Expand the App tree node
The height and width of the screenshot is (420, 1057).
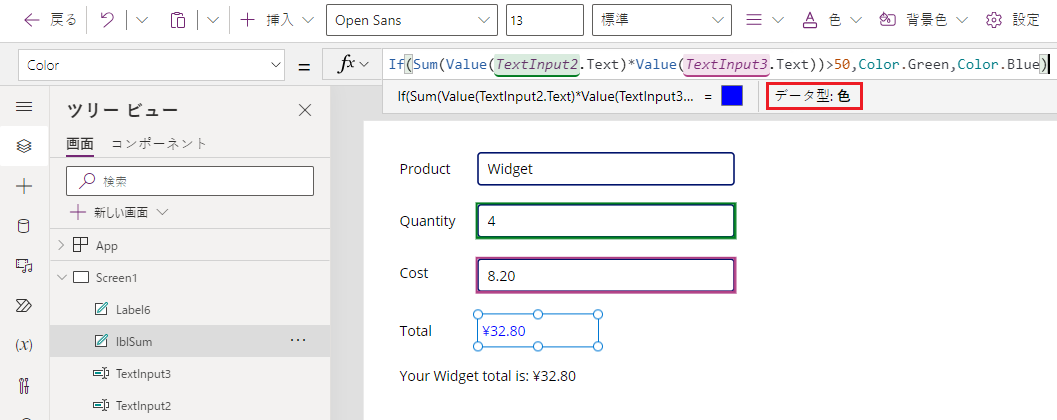pos(62,246)
